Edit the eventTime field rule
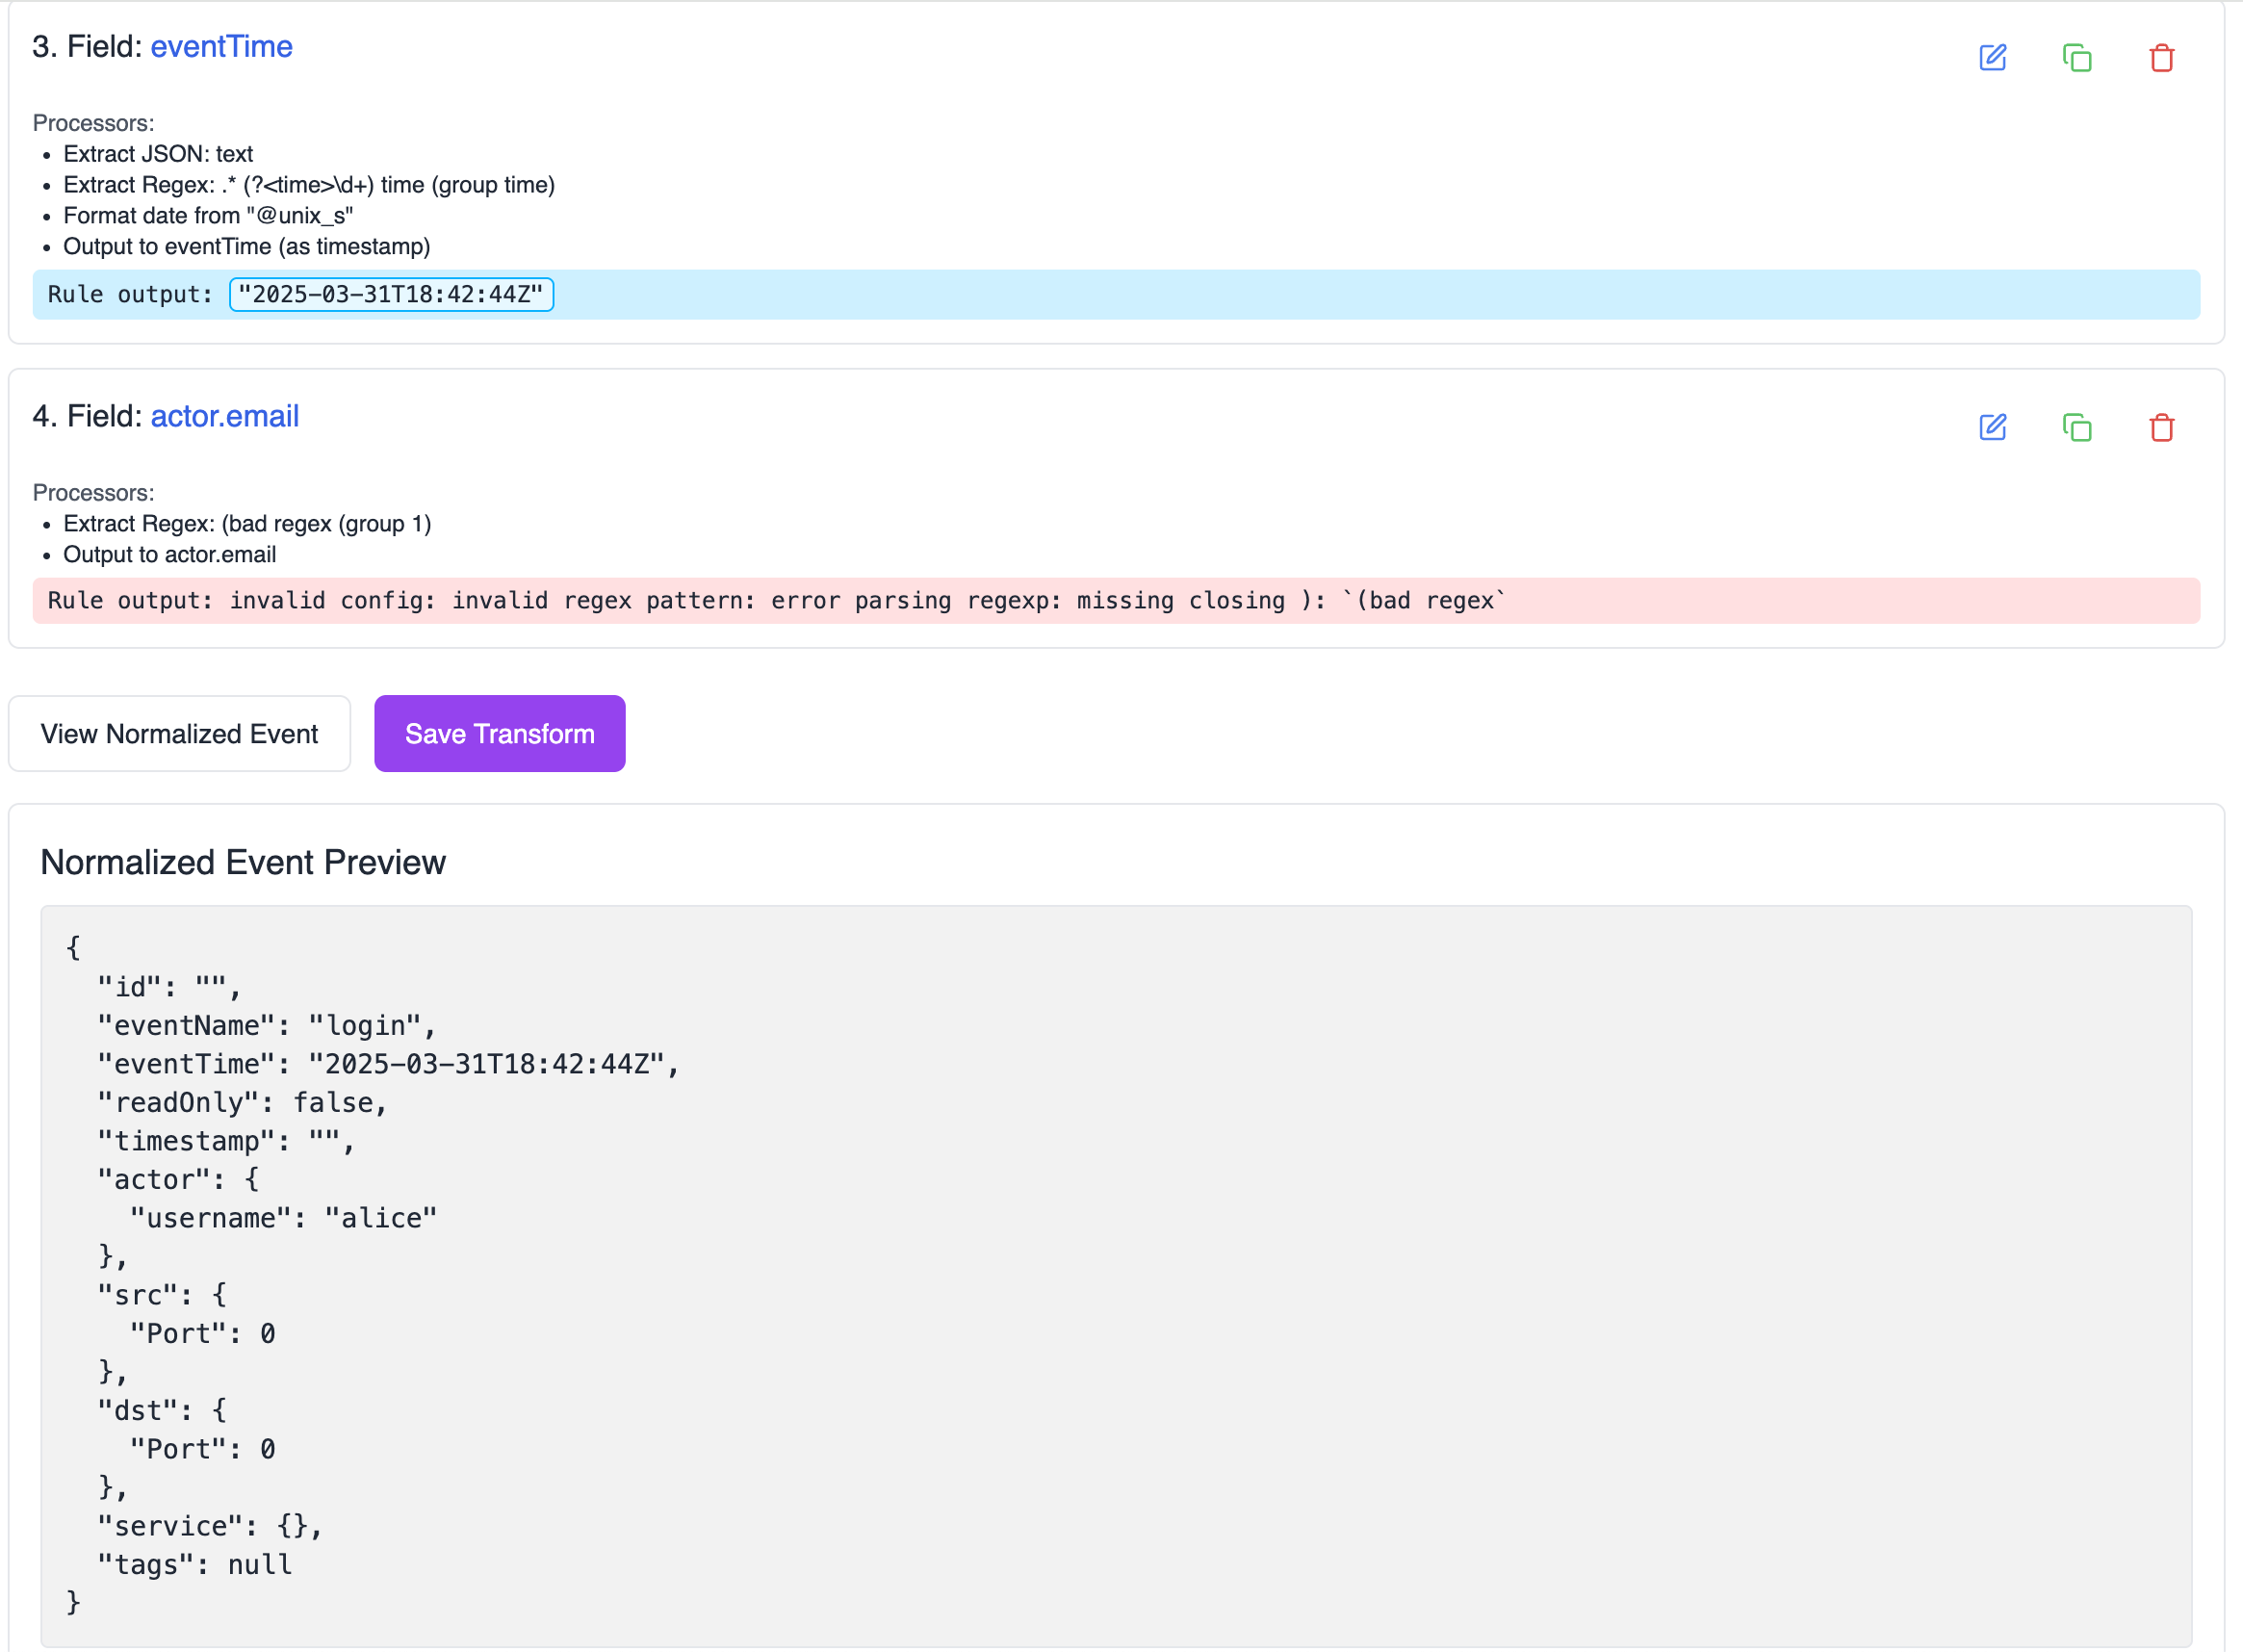2243x1652 pixels. [x=1992, y=58]
